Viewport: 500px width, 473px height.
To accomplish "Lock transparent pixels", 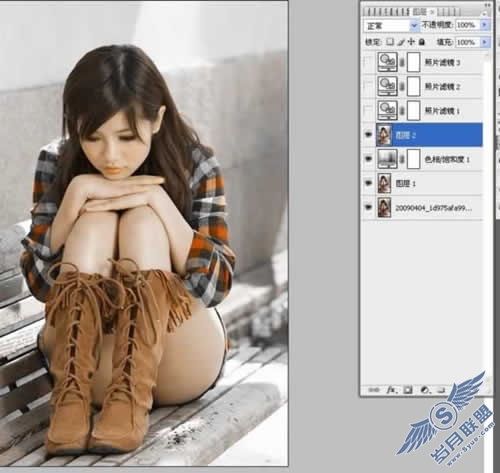I will pos(390,42).
